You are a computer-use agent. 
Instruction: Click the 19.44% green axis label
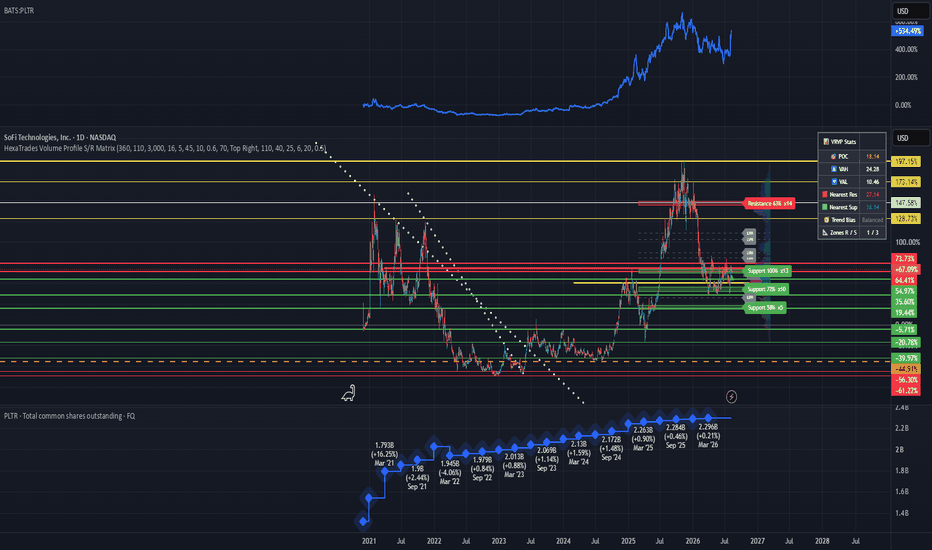(x=905, y=312)
